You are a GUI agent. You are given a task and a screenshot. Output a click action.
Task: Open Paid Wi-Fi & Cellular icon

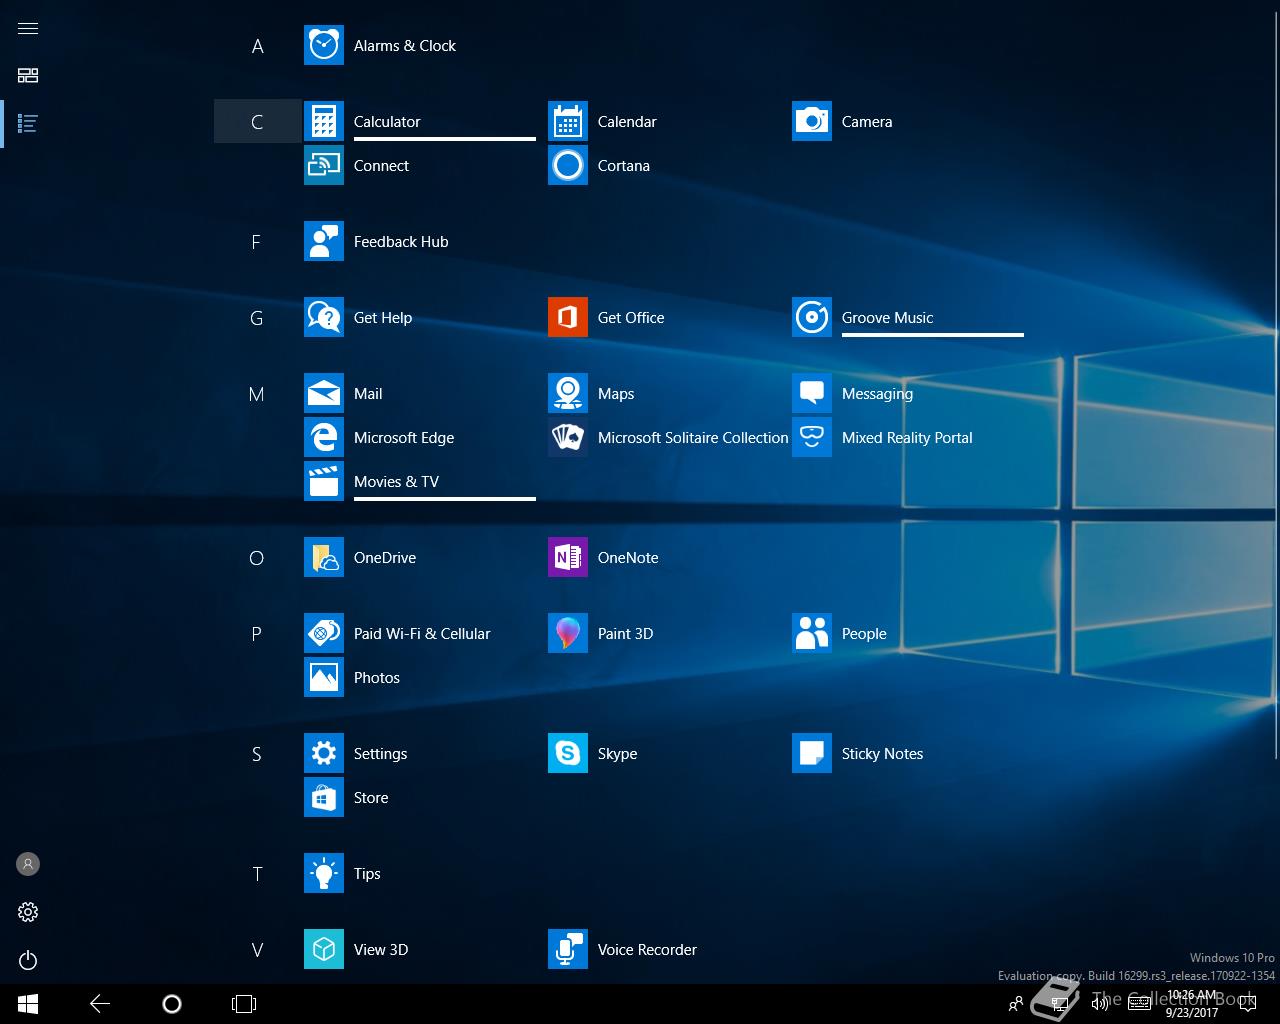[324, 633]
